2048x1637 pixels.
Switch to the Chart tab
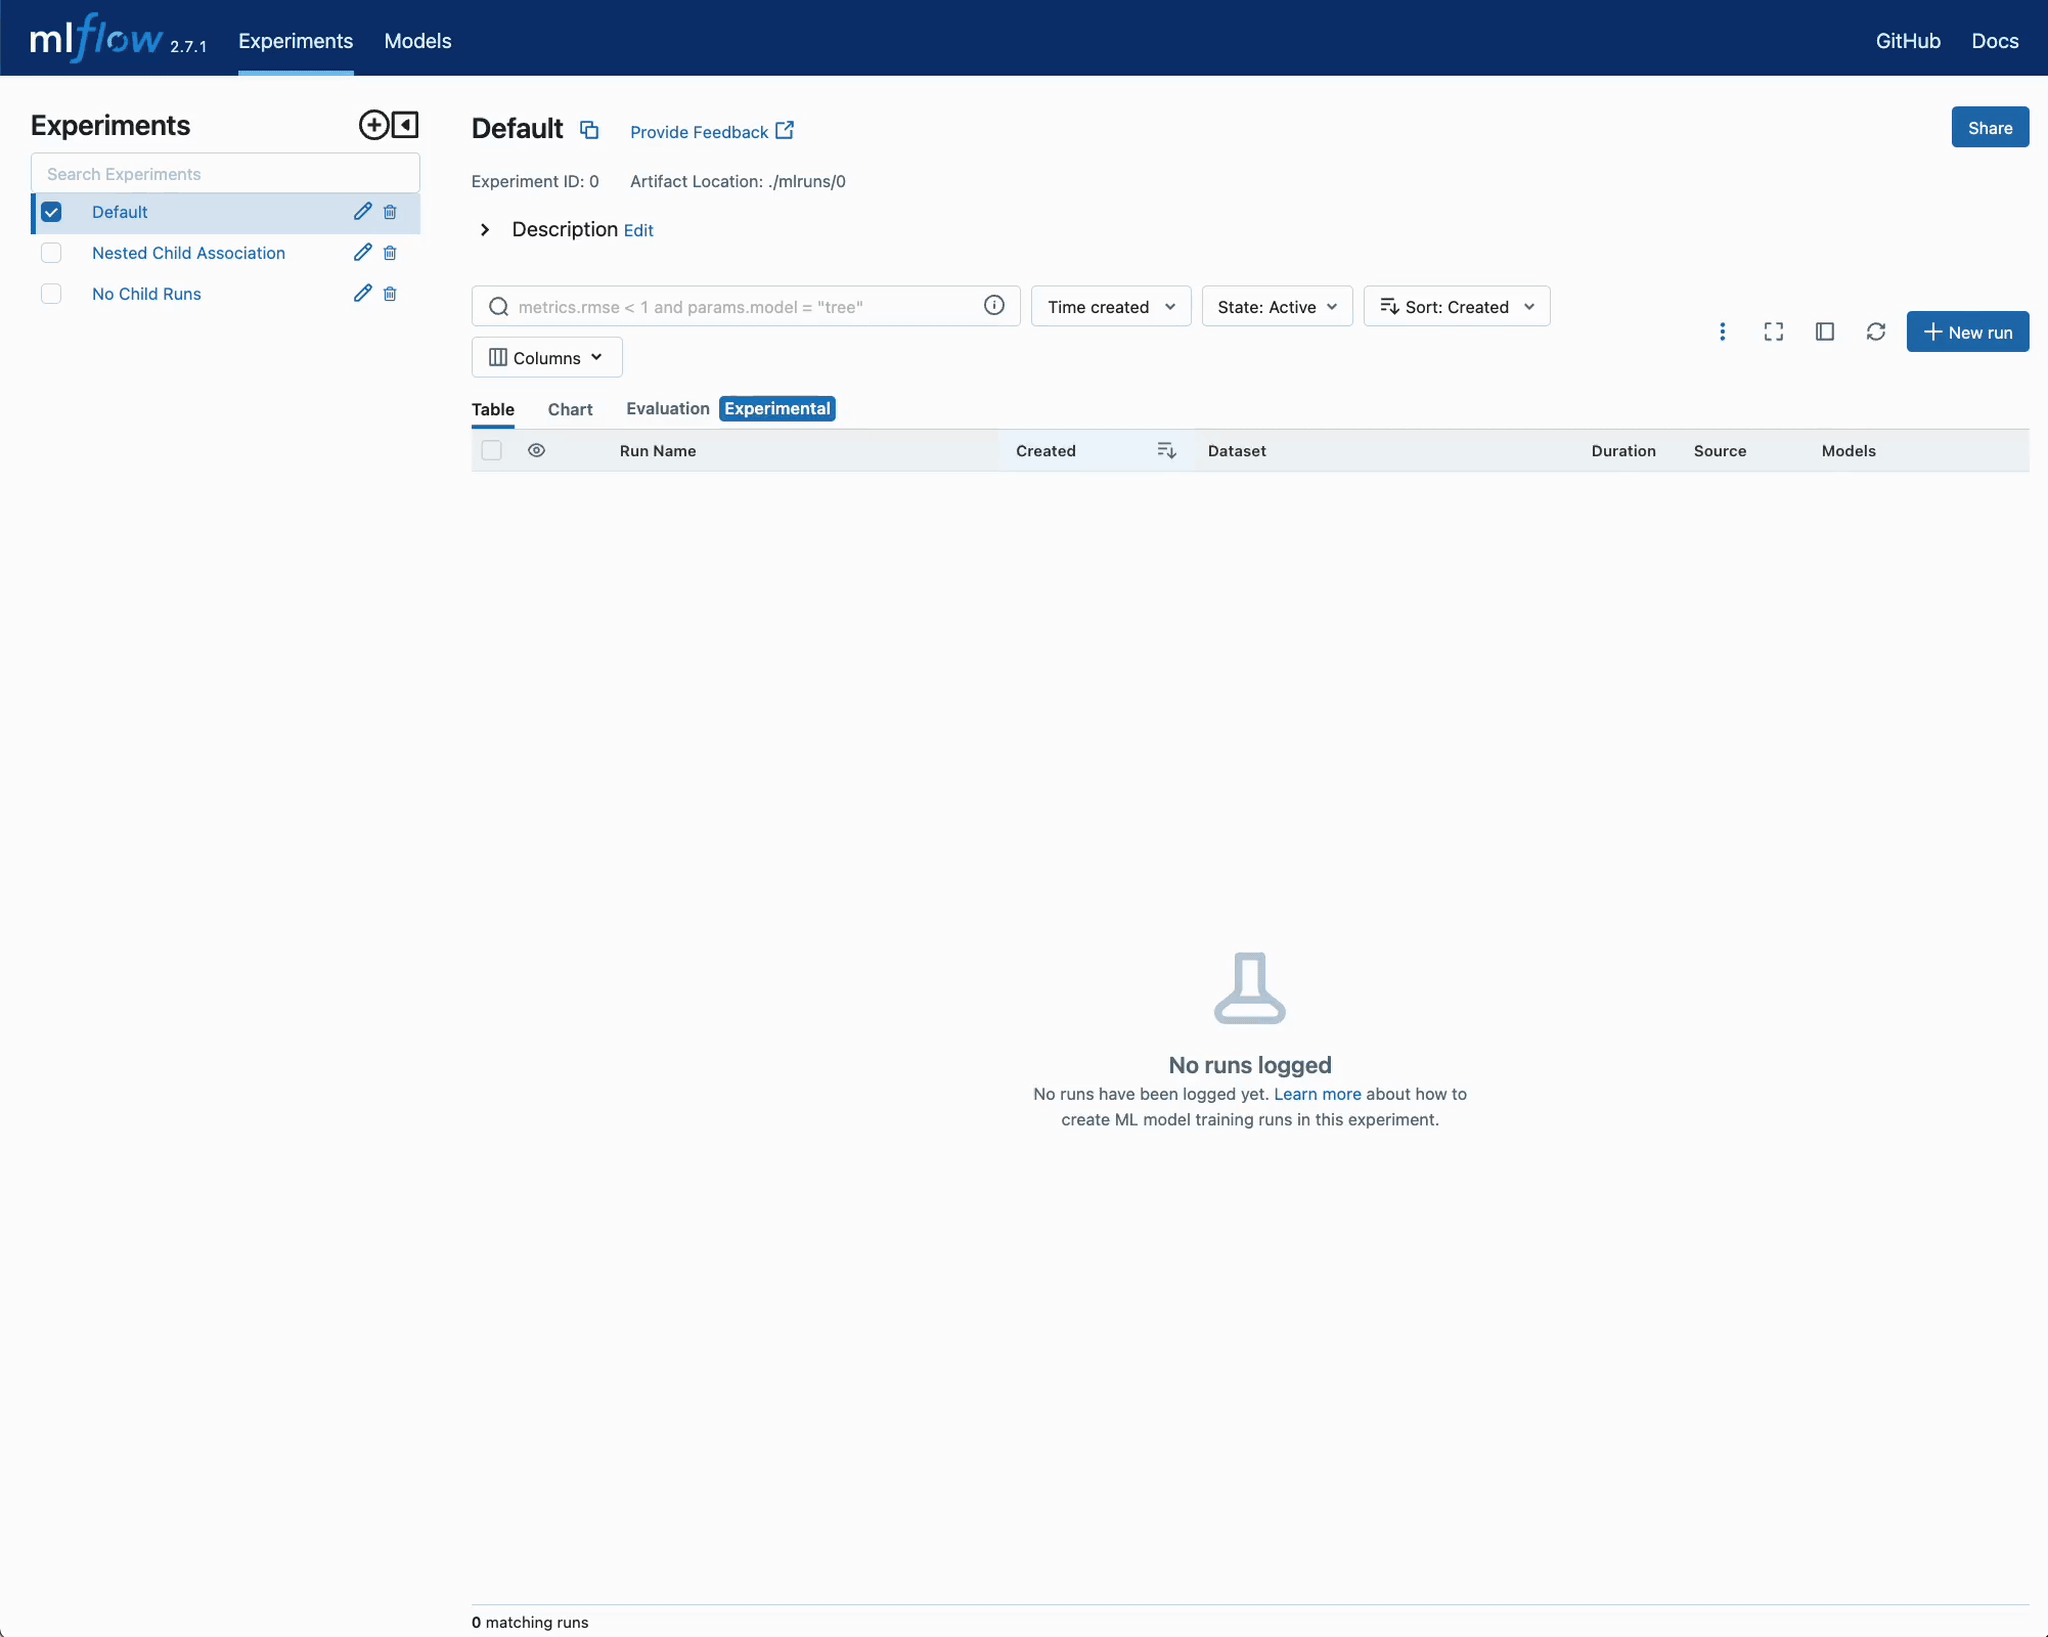pos(570,409)
